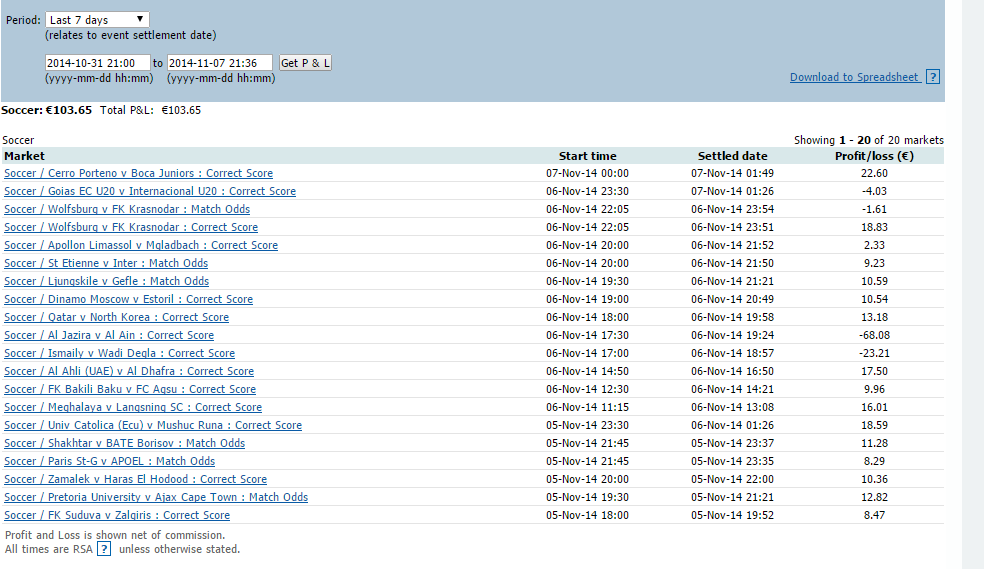The image size is (984, 569).
Task: Click settled date 07-Nov-14 01:49
Action: click(732, 173)
